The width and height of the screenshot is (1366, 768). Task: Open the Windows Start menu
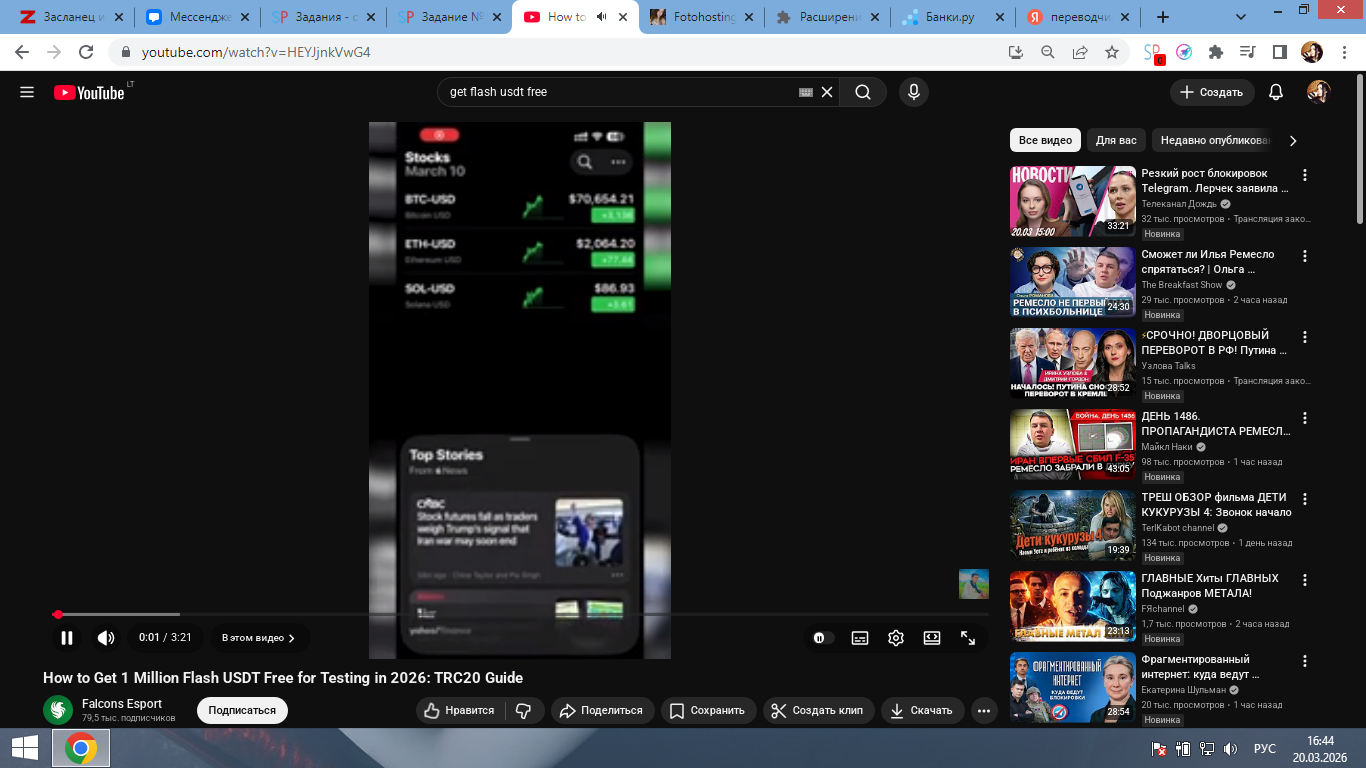[x=25, y=748]
